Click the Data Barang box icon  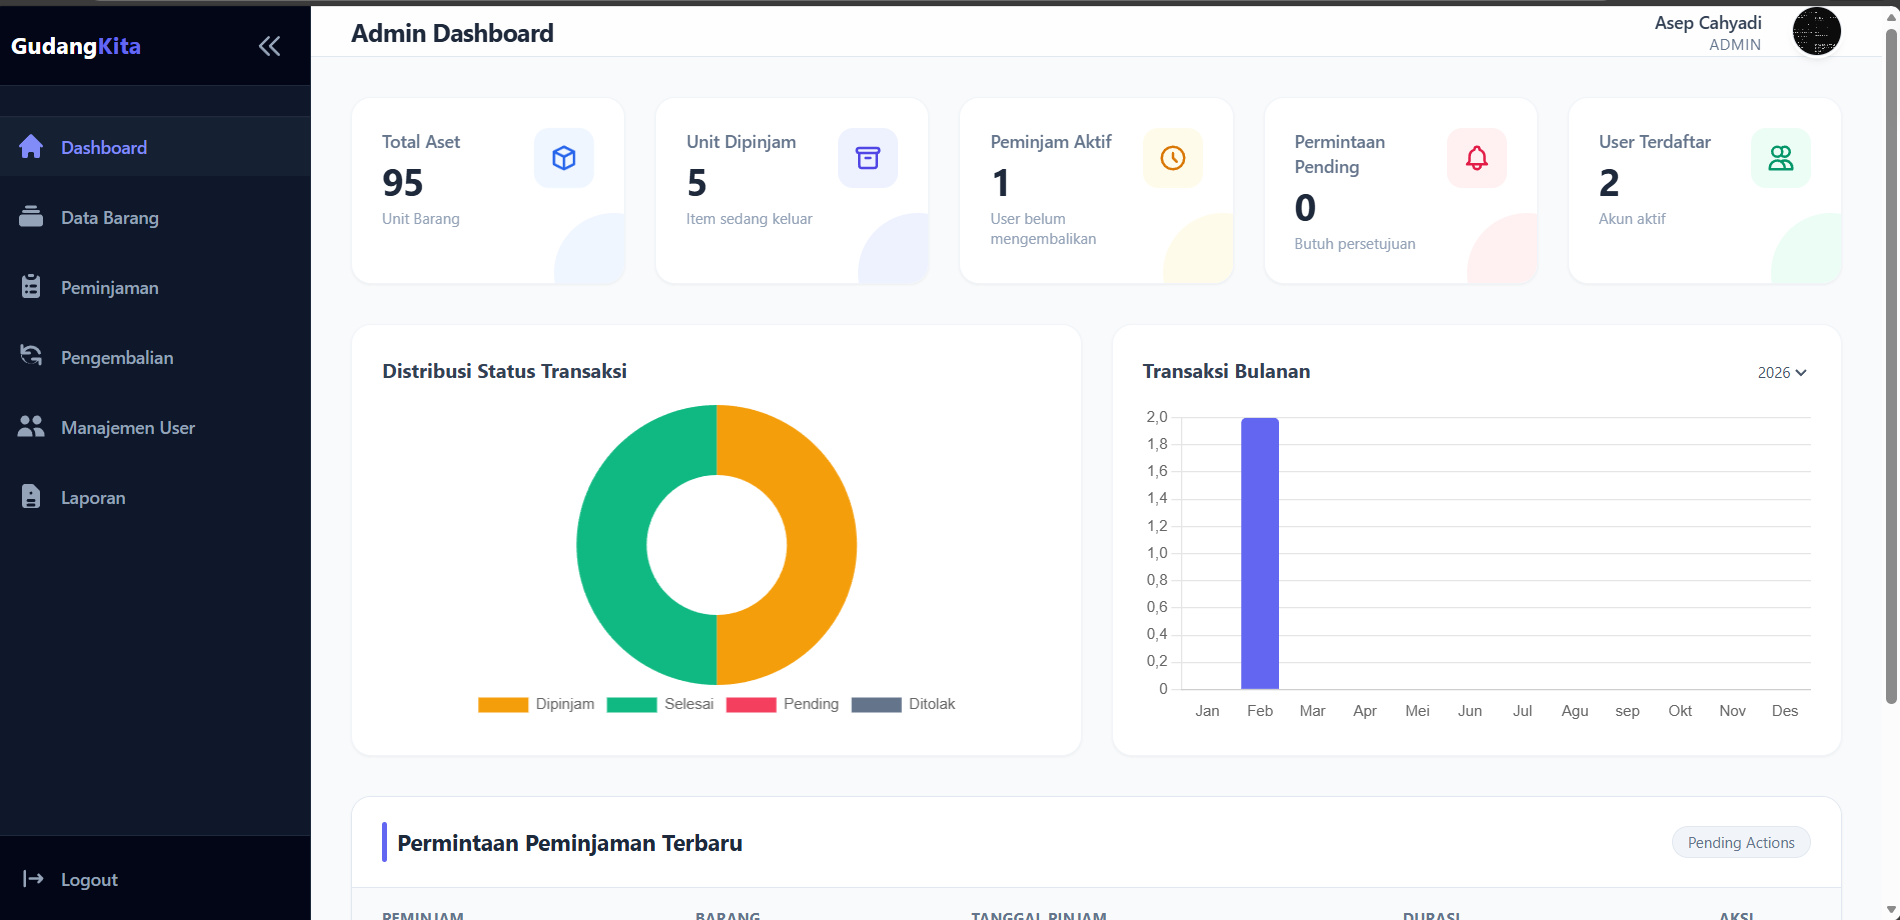(x=31, y=217)
